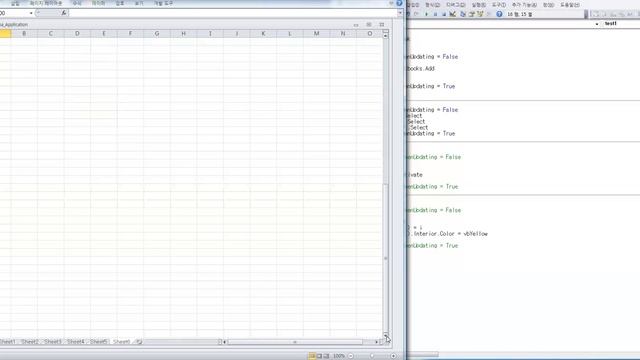
Task: Click the zoom out minus button
Action: [x=351, y=356]
